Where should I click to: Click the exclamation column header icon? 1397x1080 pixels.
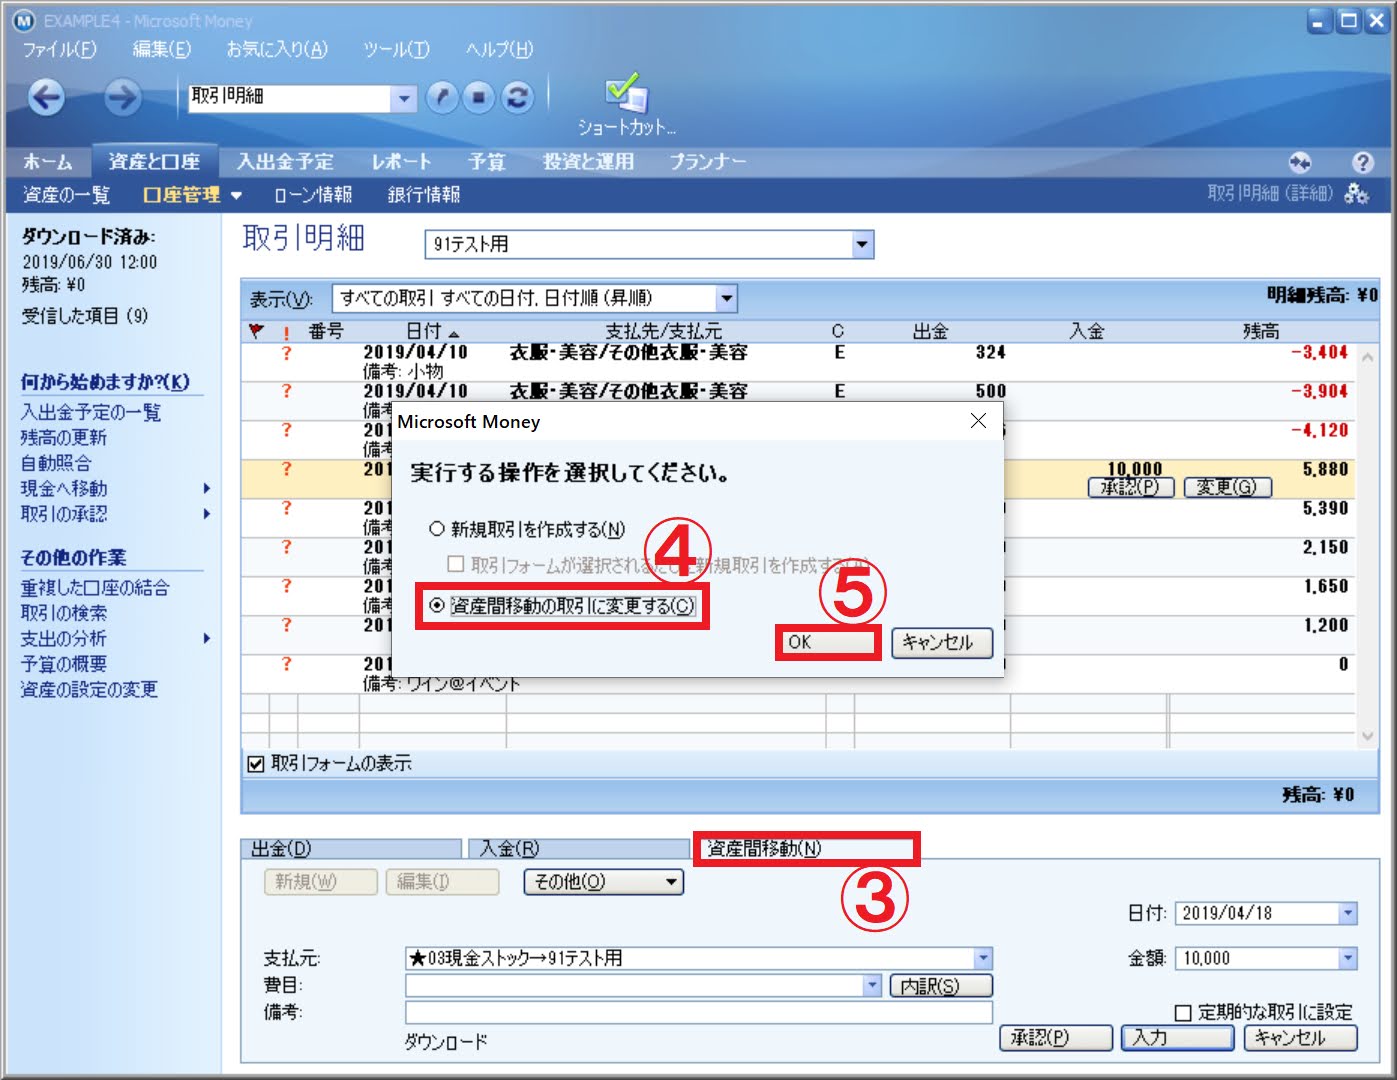tap(287, 332)
